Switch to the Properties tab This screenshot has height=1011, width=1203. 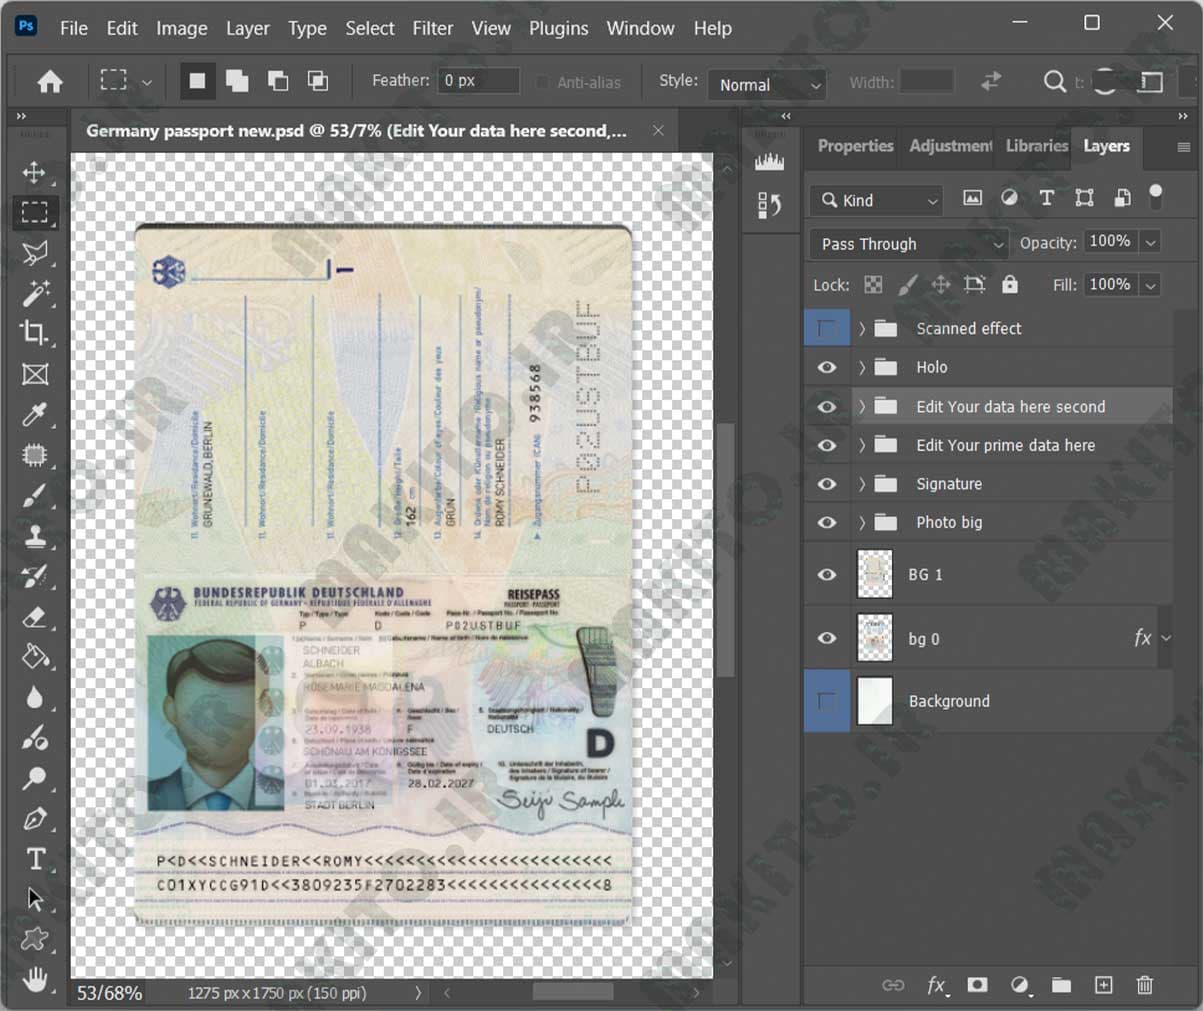[x=855, y=146]
